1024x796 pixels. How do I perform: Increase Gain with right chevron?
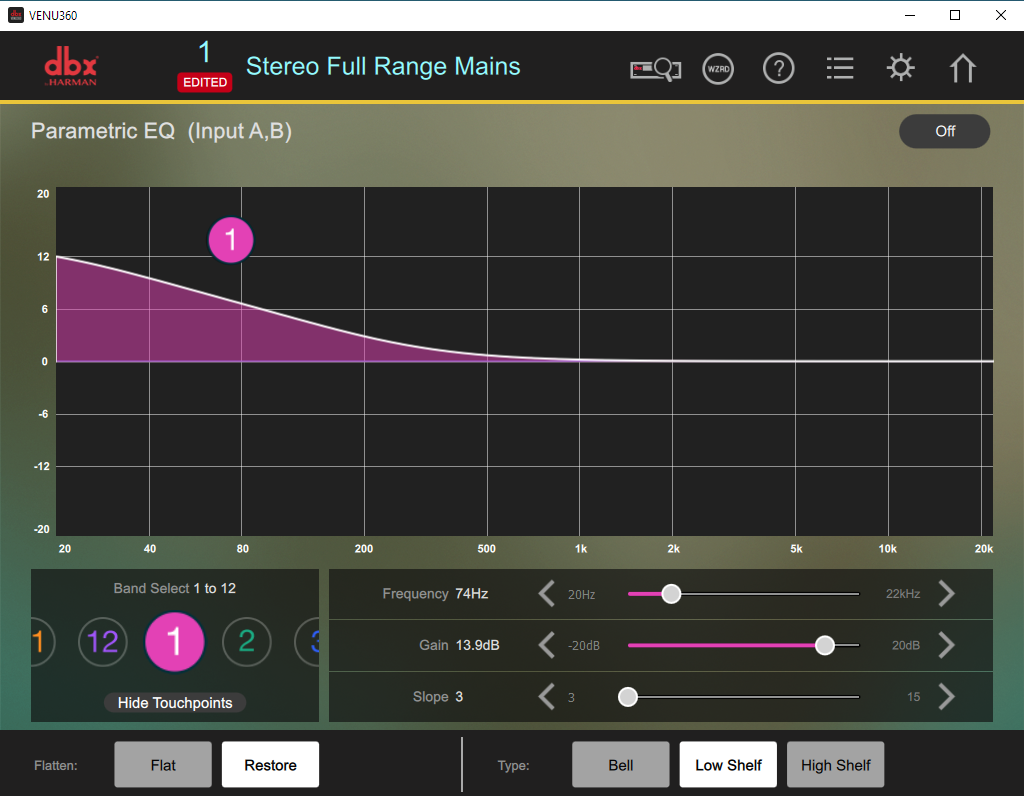(946, 645)
